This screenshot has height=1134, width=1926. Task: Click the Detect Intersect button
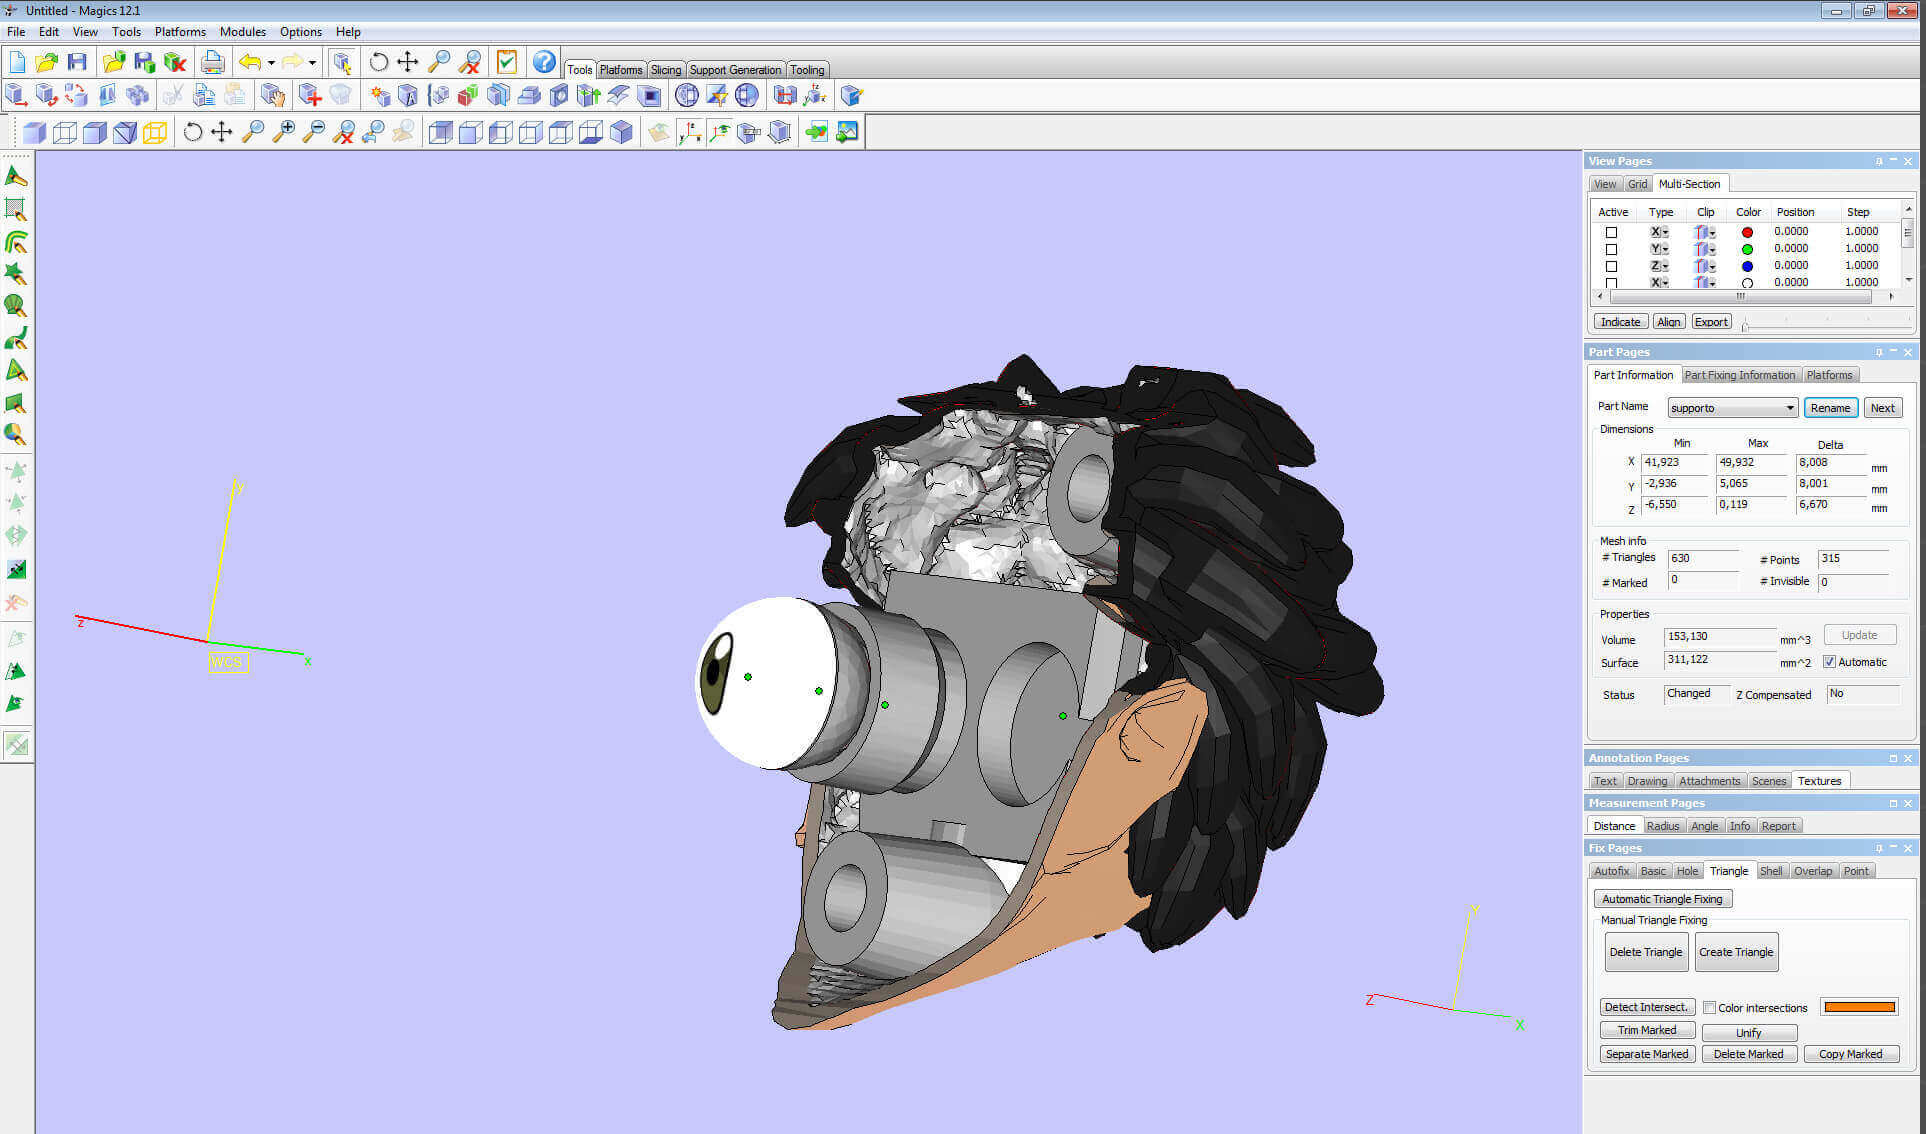coord(1647,1006)
